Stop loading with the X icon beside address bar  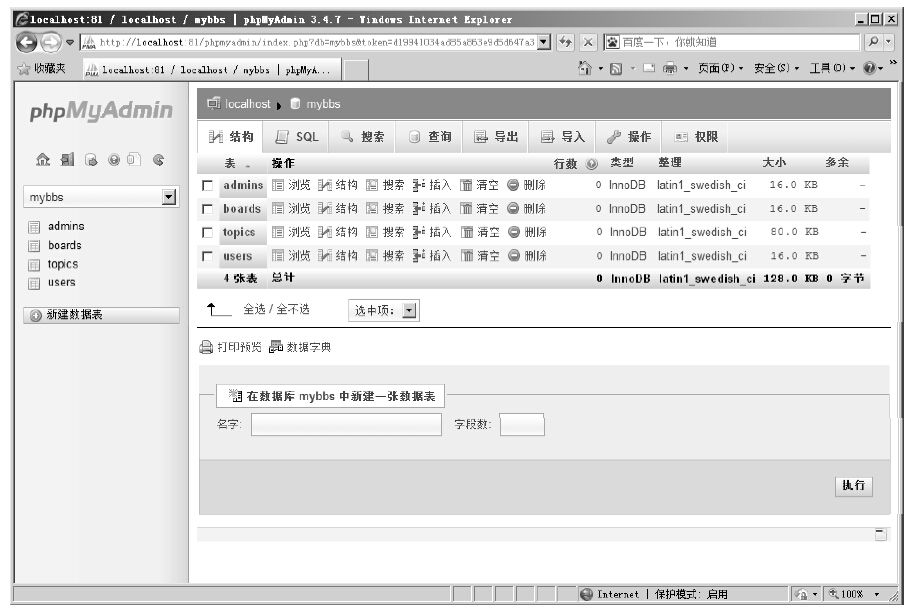pos(588,42)
